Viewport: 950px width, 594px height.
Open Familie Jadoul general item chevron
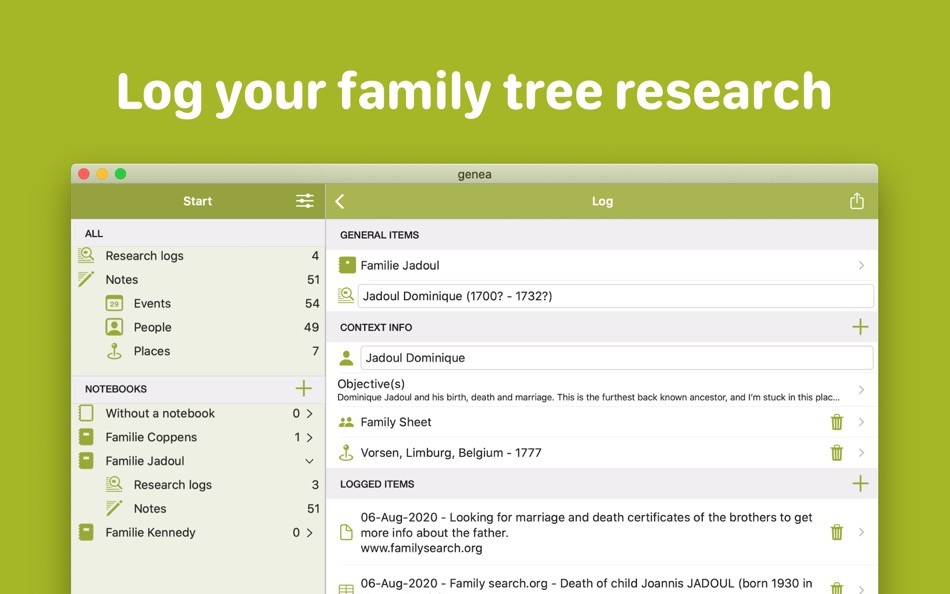pyautogui.click(x=861, y=265)
